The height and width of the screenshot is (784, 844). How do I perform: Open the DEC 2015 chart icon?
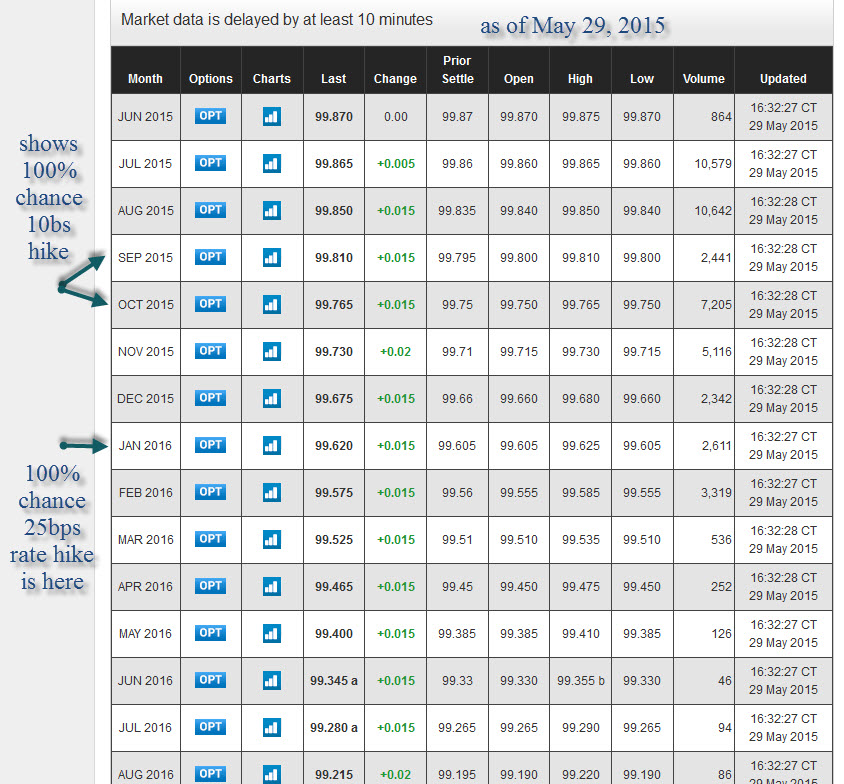(272, 399)
